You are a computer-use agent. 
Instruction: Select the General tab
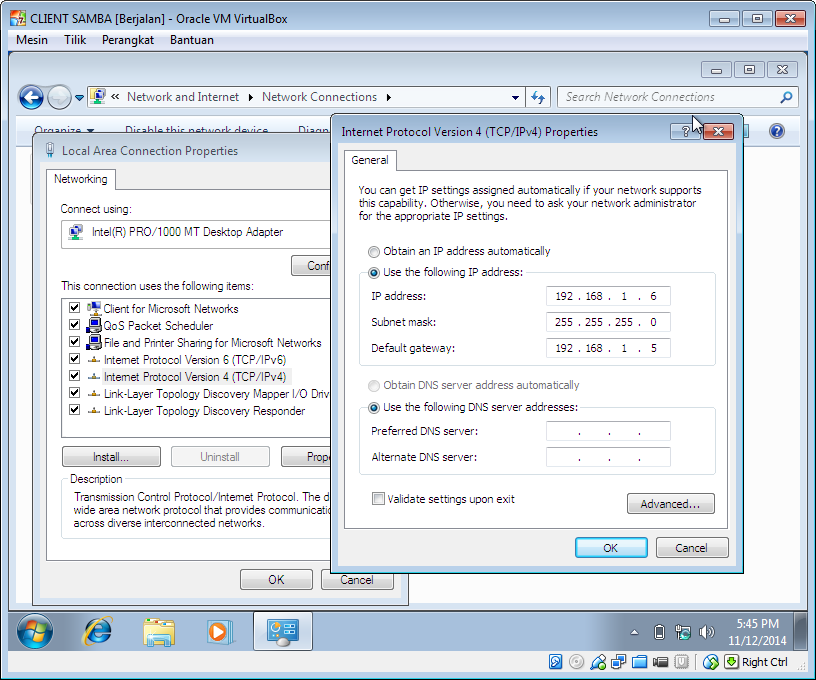(x=369, y=160)
